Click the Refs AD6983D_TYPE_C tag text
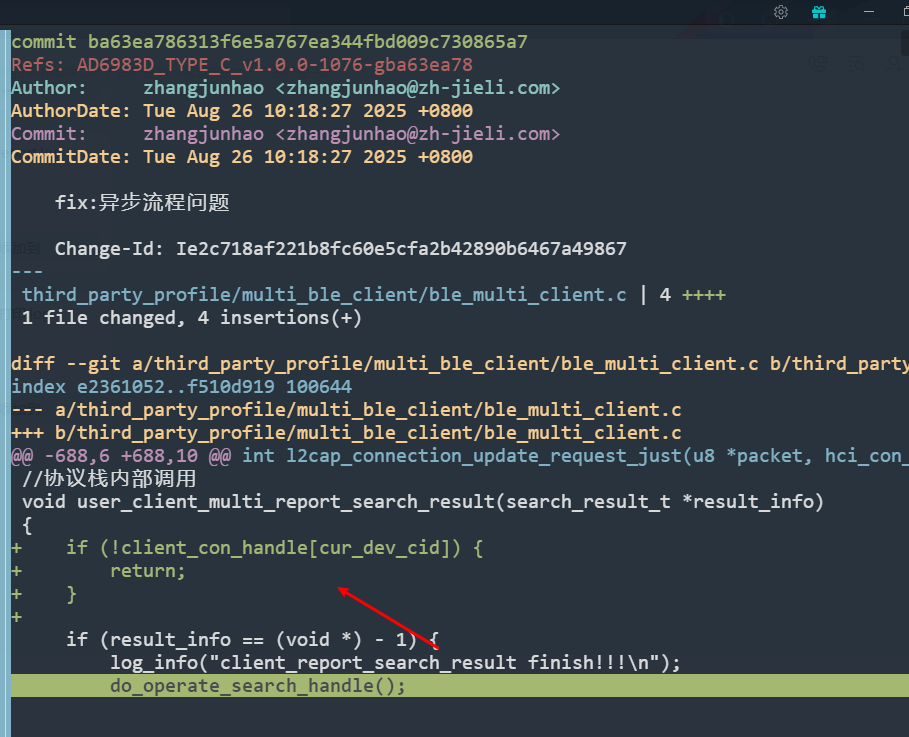This screenshot has width=909, height=737. [x=275, y=65]
